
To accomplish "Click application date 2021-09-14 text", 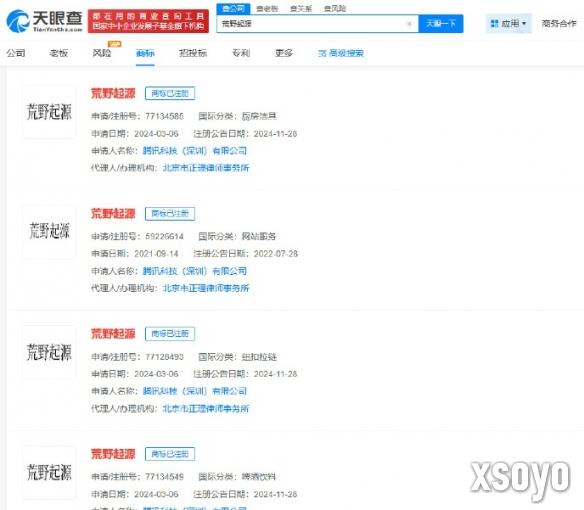I will [x=156, y=254].
